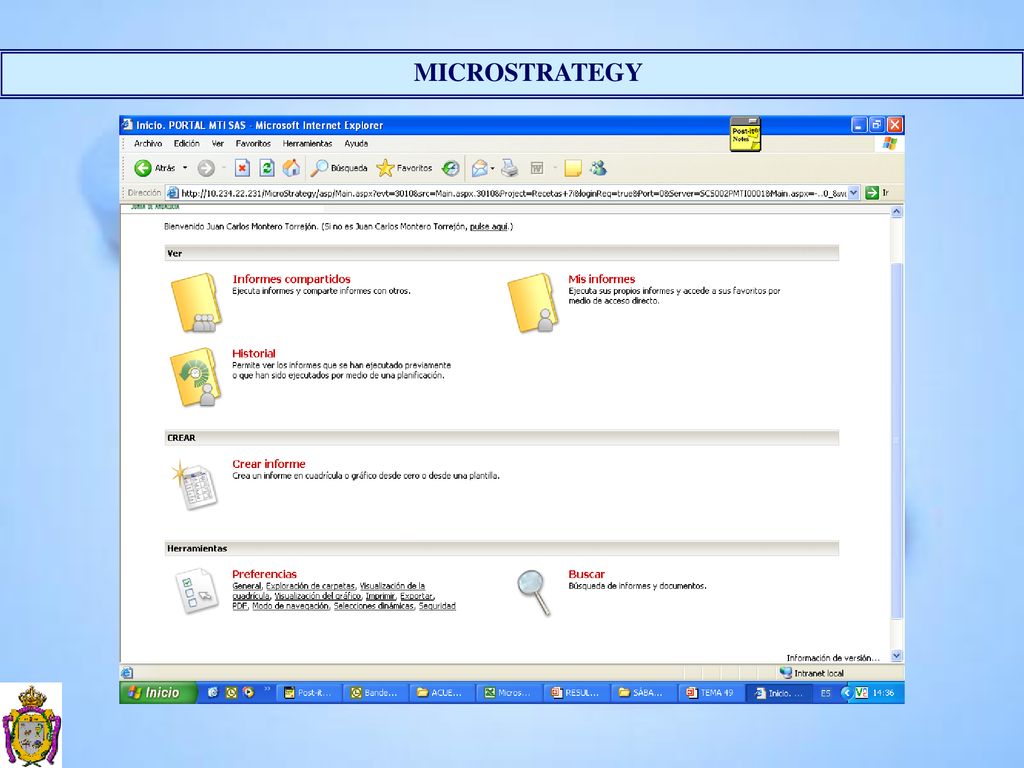The image size is (1024, 768).
Task: Open the Favoritos menu in menu bar
Action: tap(253, 144)
